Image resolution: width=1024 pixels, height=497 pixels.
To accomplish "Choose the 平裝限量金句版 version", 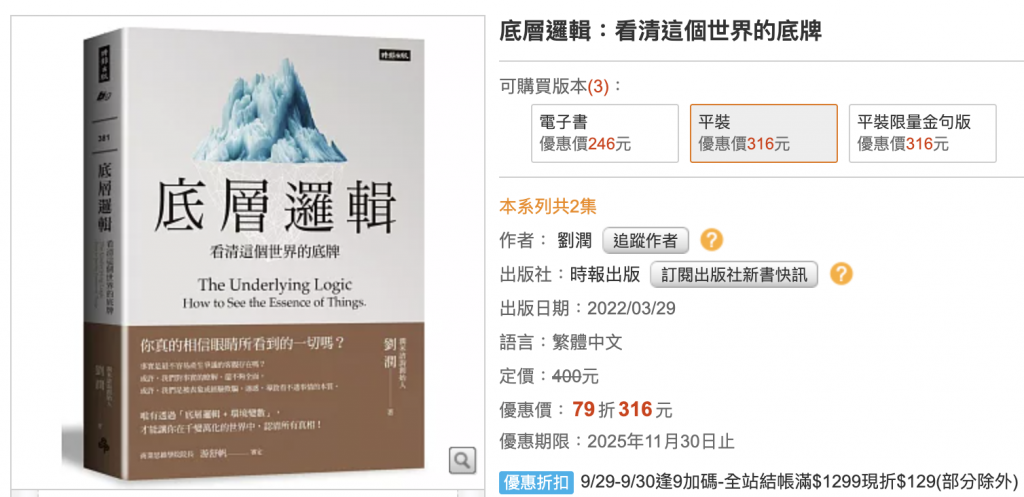I will 922,133.
